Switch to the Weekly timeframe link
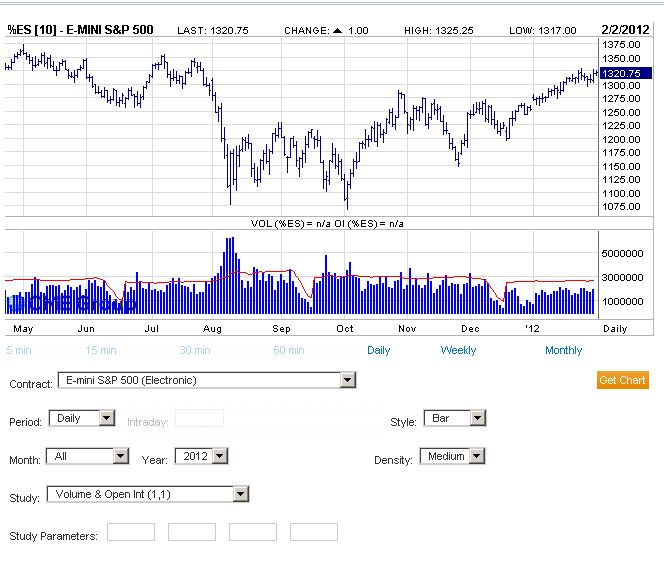Screen dimensions: 664x570 458,350
